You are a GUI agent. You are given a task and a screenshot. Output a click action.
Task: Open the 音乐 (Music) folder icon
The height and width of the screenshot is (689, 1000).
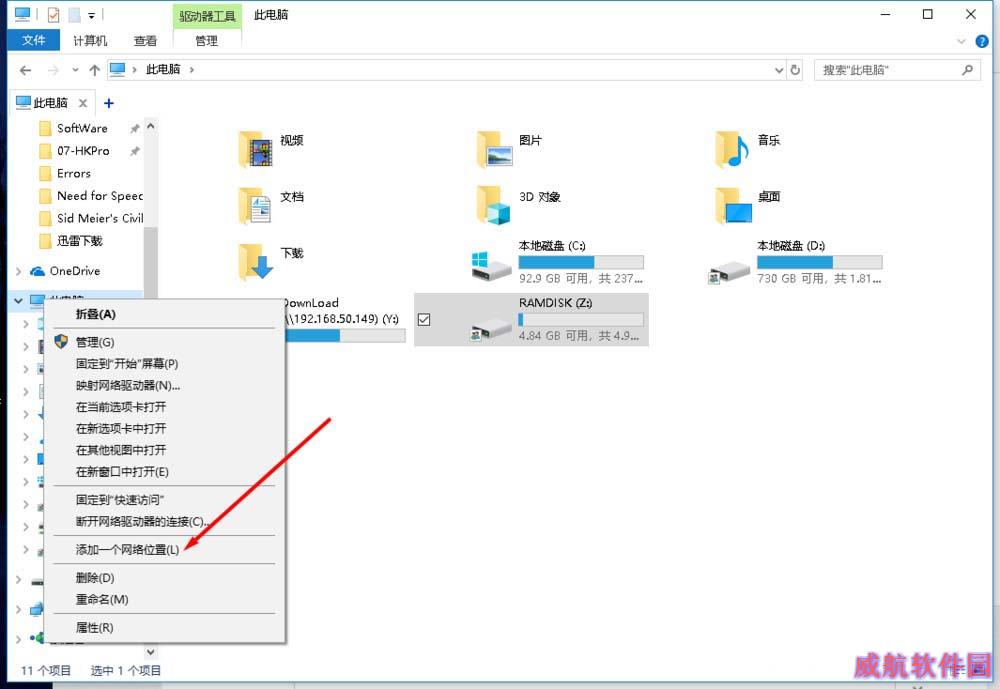(x=732, y=149)
